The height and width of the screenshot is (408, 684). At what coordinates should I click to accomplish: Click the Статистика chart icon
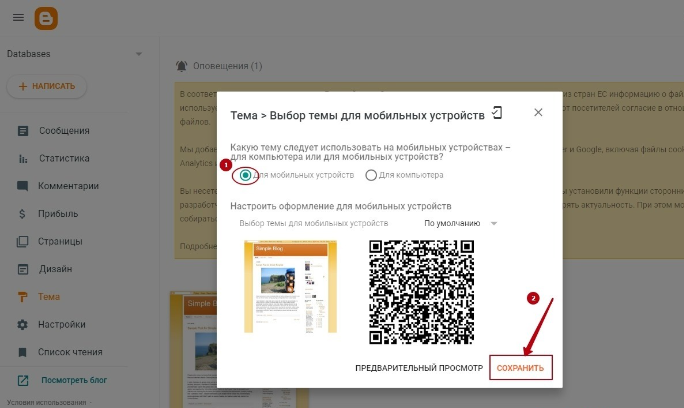(x=23, y=158)
